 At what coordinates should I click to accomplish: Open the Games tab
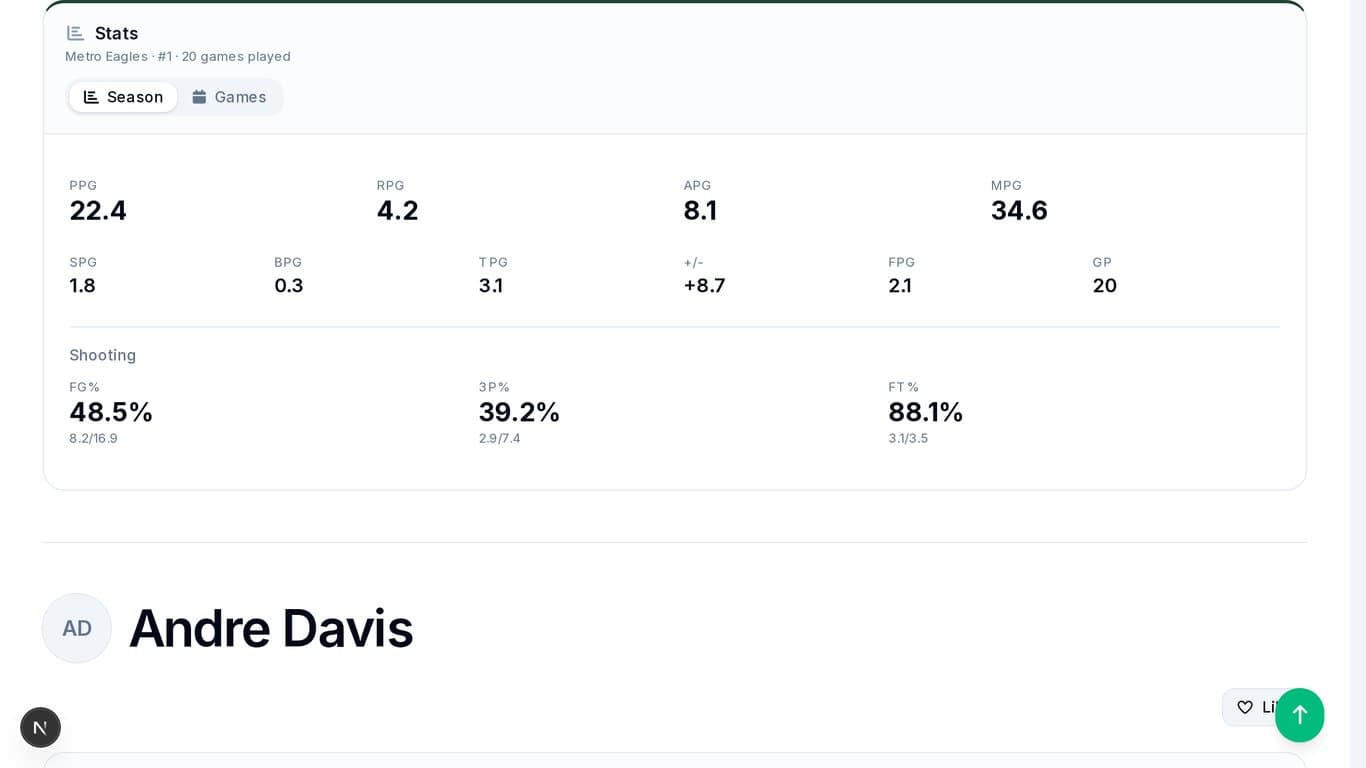tap(229, 97)
